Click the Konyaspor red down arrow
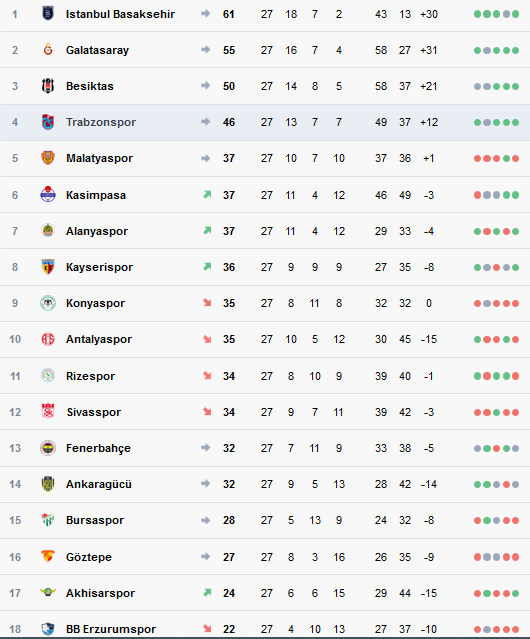This screenshot has height=639, width=530. pyautogui.click(x=207, y=303)
